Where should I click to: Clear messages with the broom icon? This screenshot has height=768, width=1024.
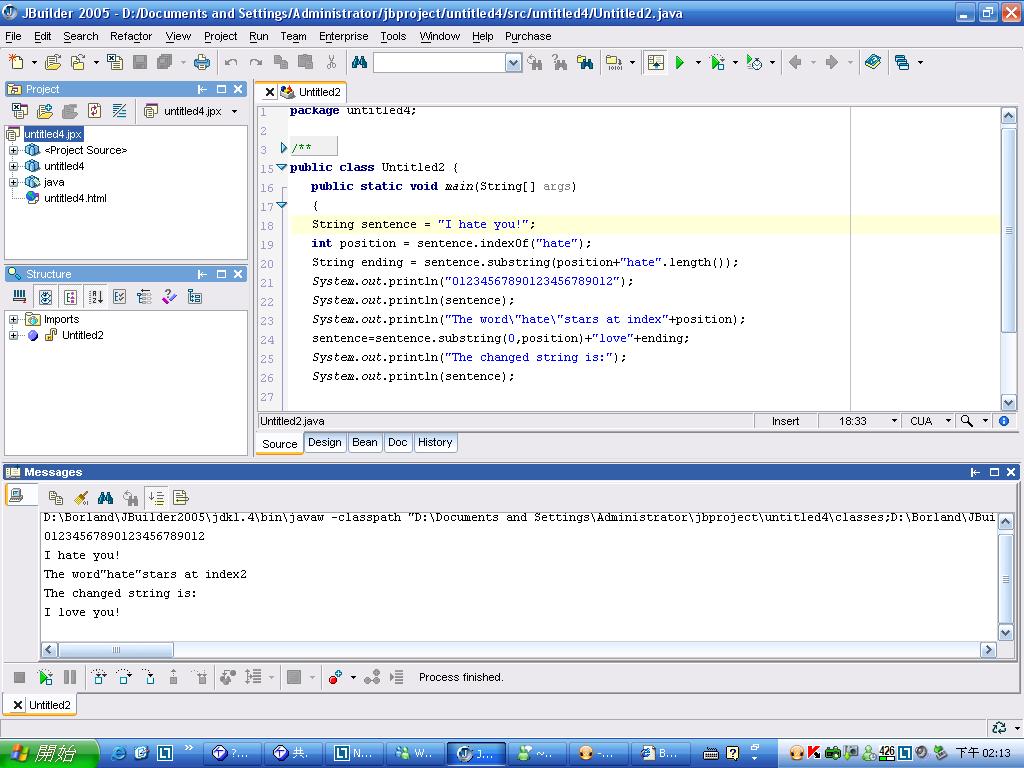[81, 498]
